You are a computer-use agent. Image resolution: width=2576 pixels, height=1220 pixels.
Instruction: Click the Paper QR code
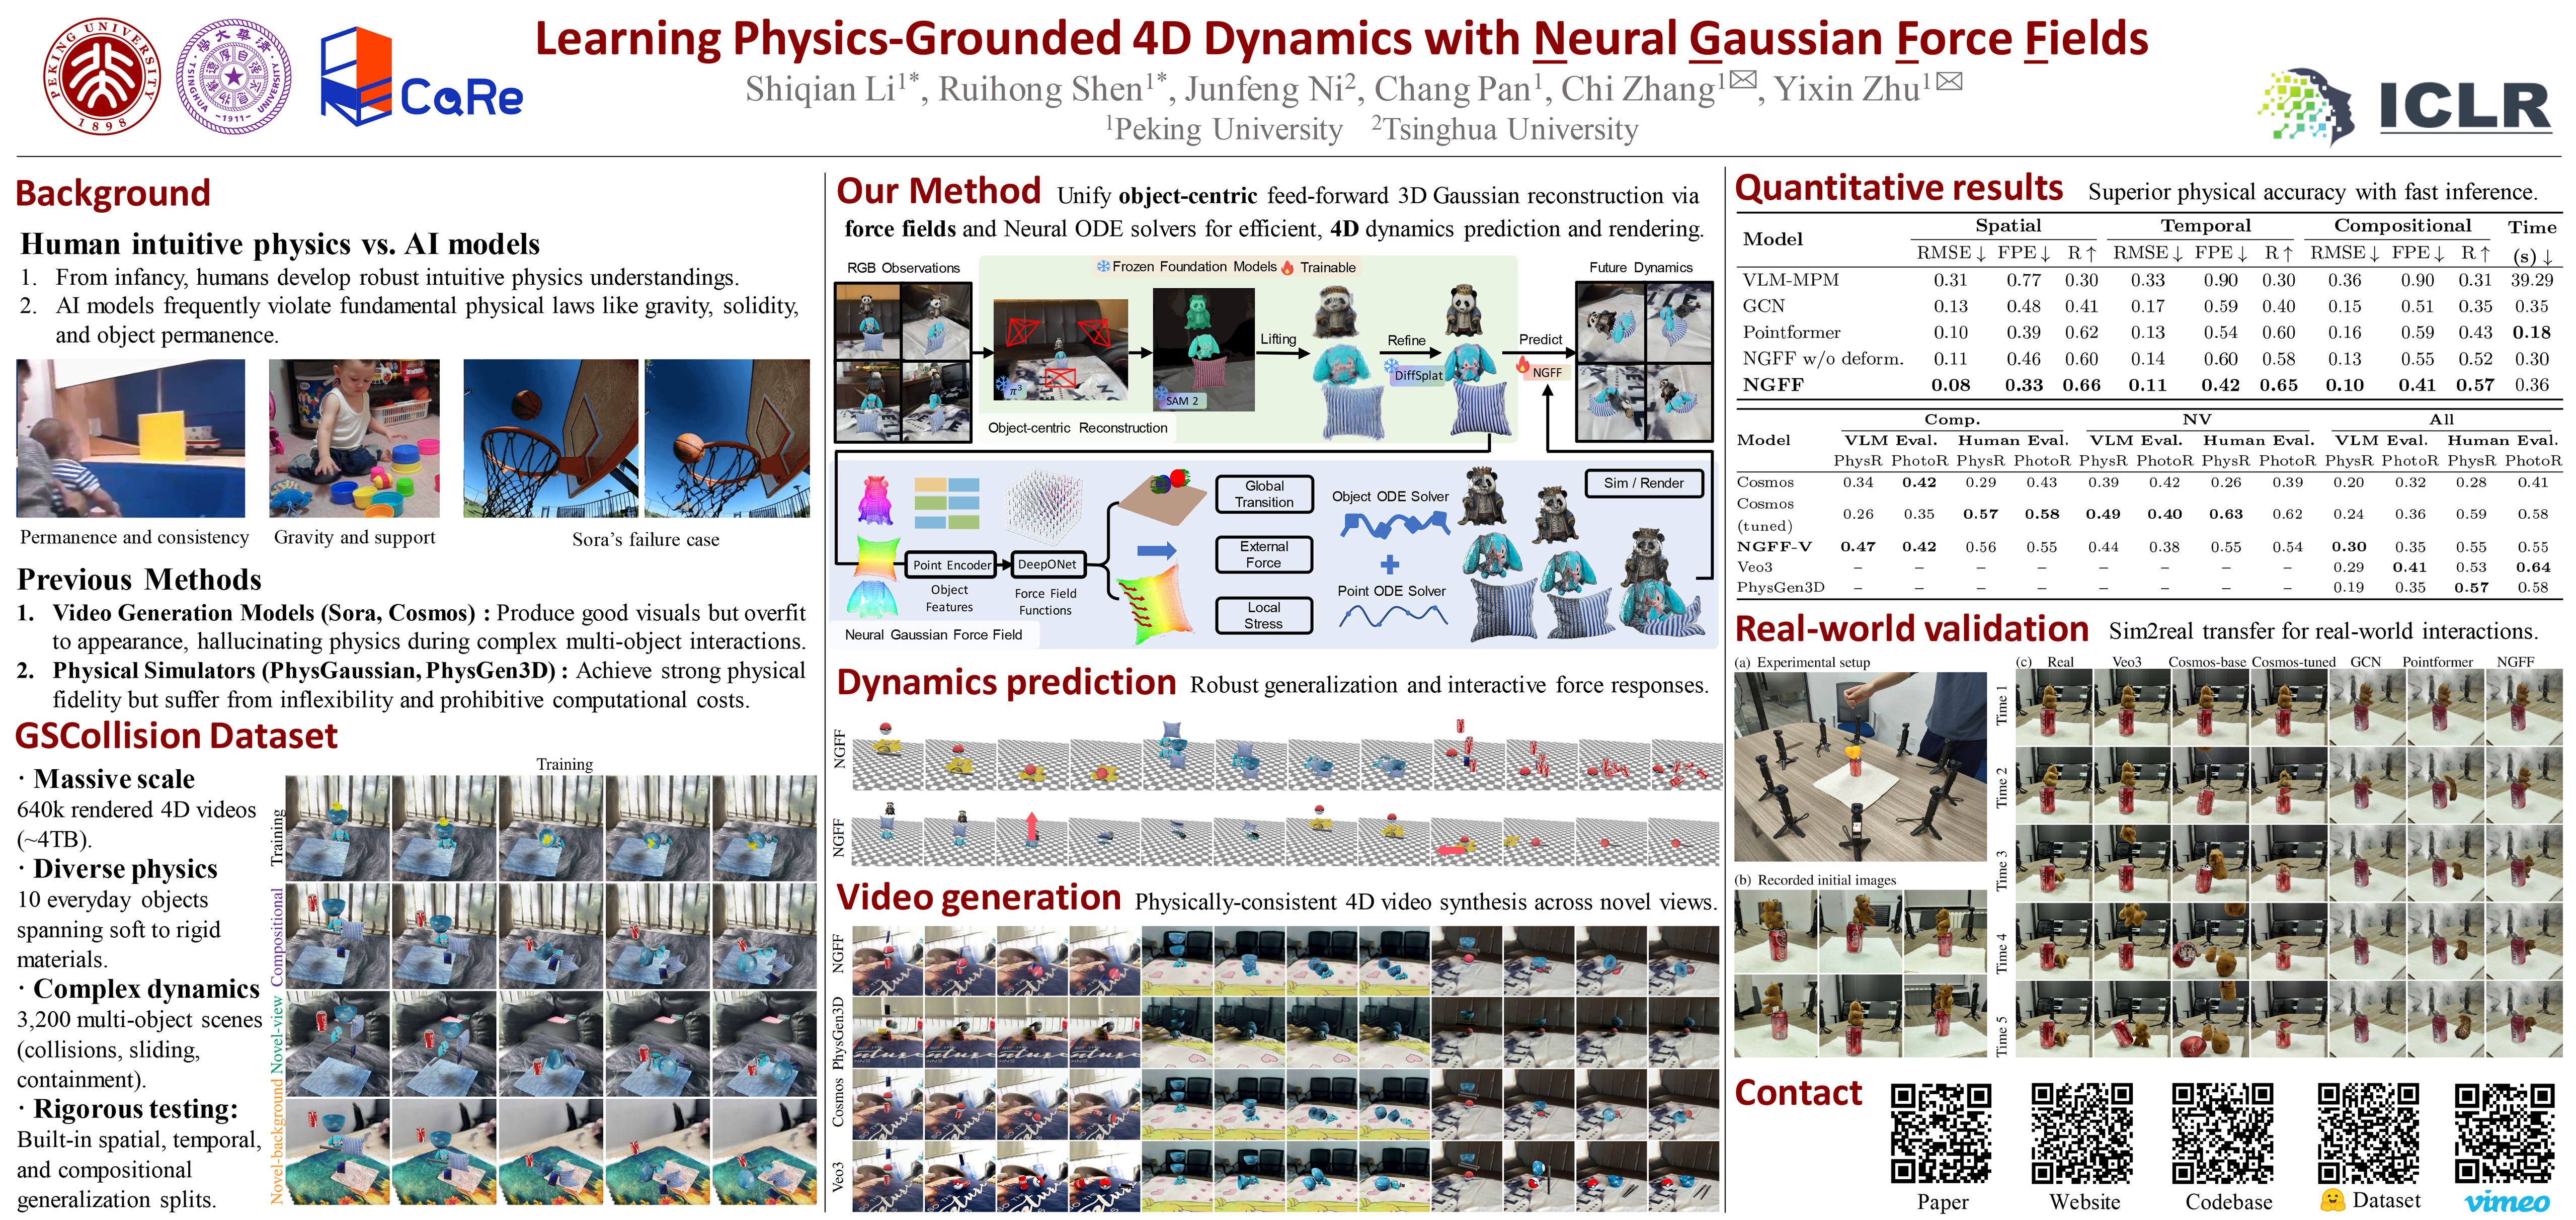(x=1941, y=1133)
